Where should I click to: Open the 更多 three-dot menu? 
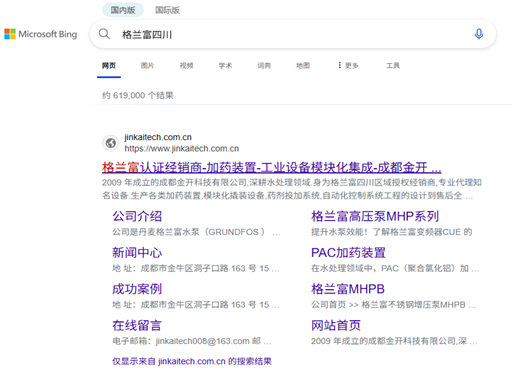[348, 65]
